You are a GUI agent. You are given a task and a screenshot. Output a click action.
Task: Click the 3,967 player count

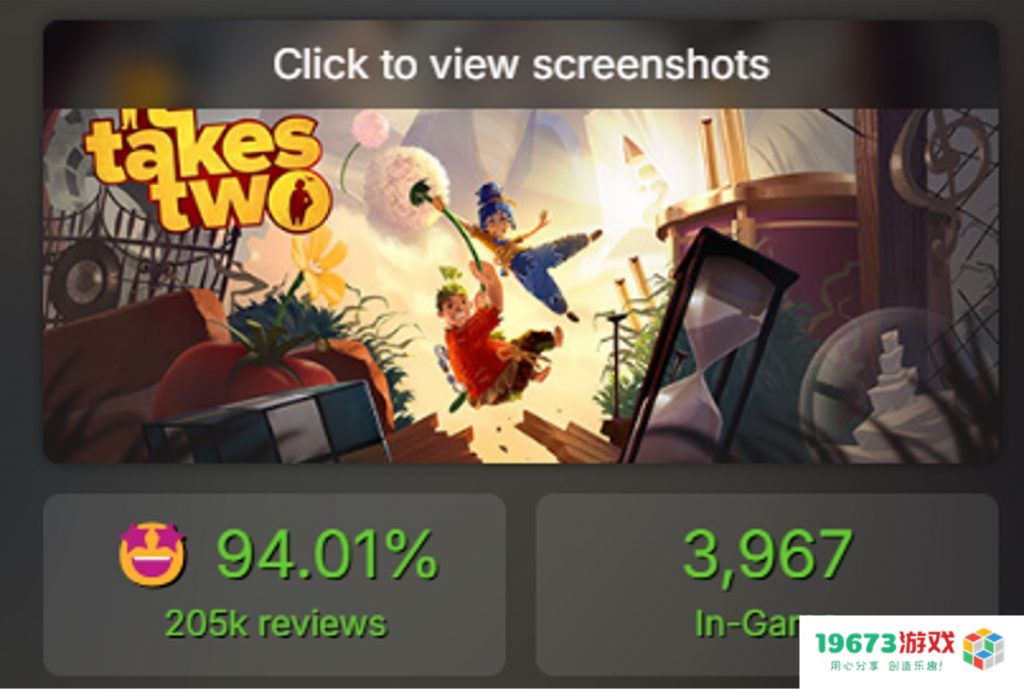pyautogui.click(x=767, y=554)
